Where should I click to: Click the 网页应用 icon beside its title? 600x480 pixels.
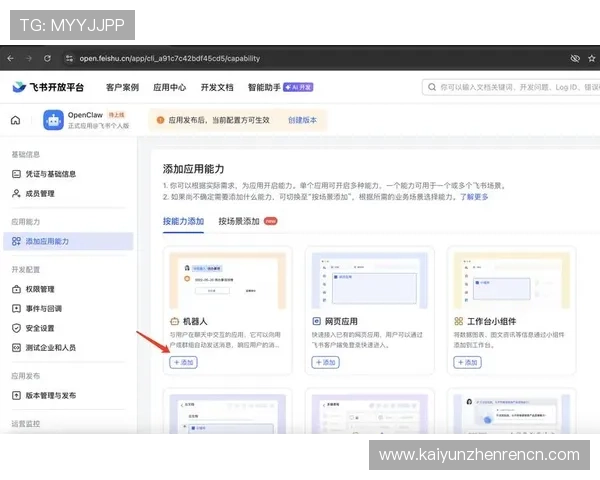click(x=316, y=321)
